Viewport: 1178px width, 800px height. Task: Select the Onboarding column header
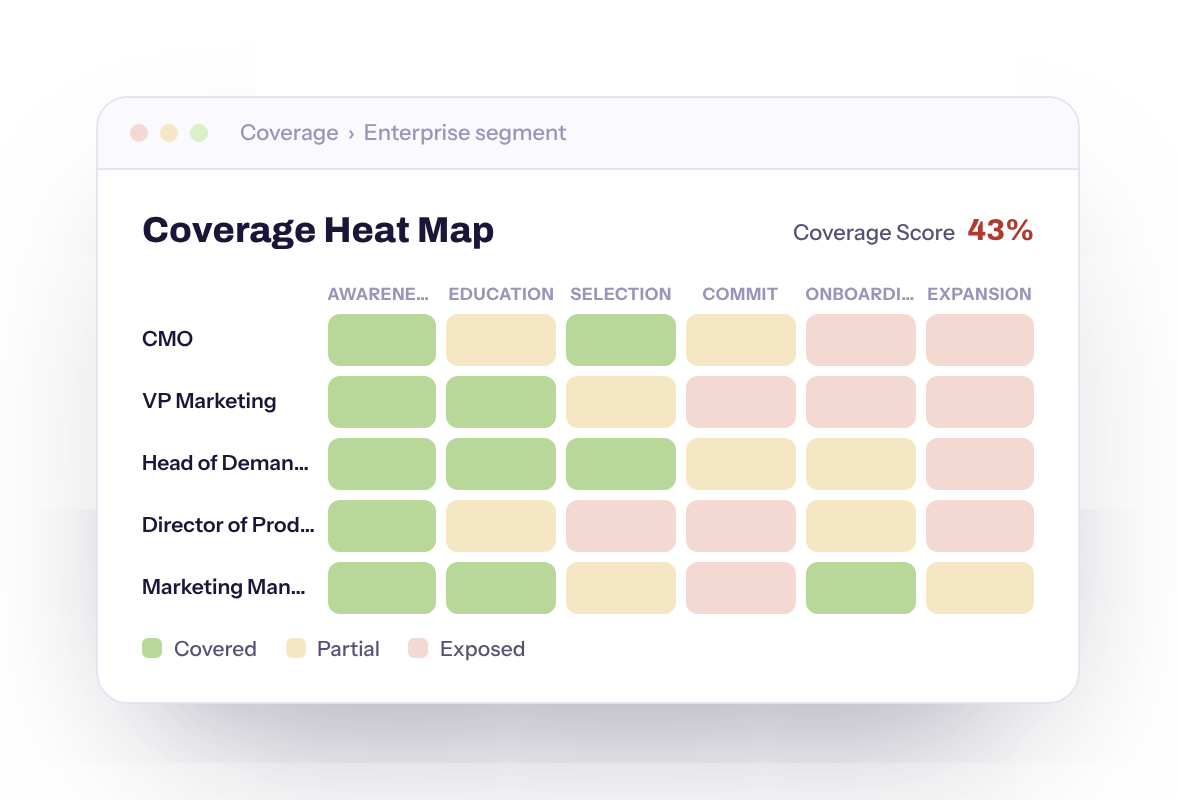(859, 294)
